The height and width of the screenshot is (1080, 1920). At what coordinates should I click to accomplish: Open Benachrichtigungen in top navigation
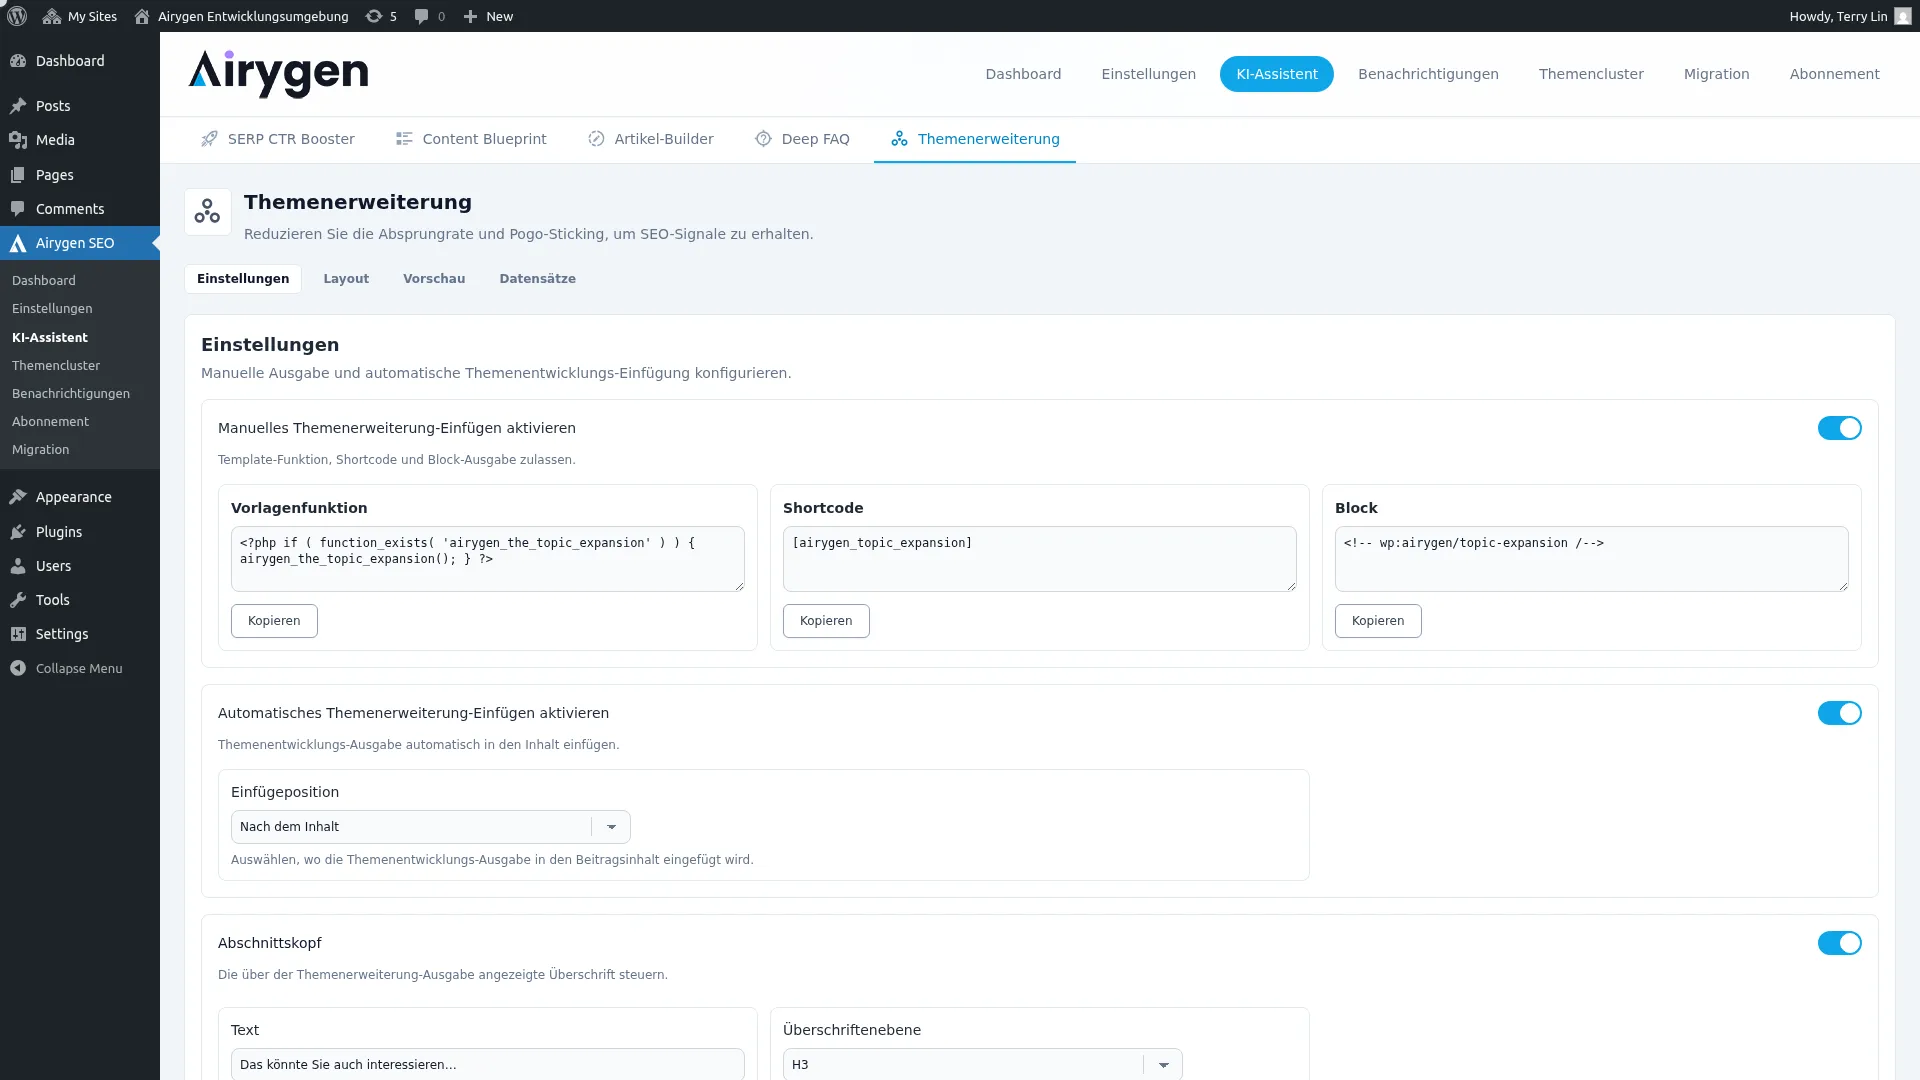[1428, 74]
